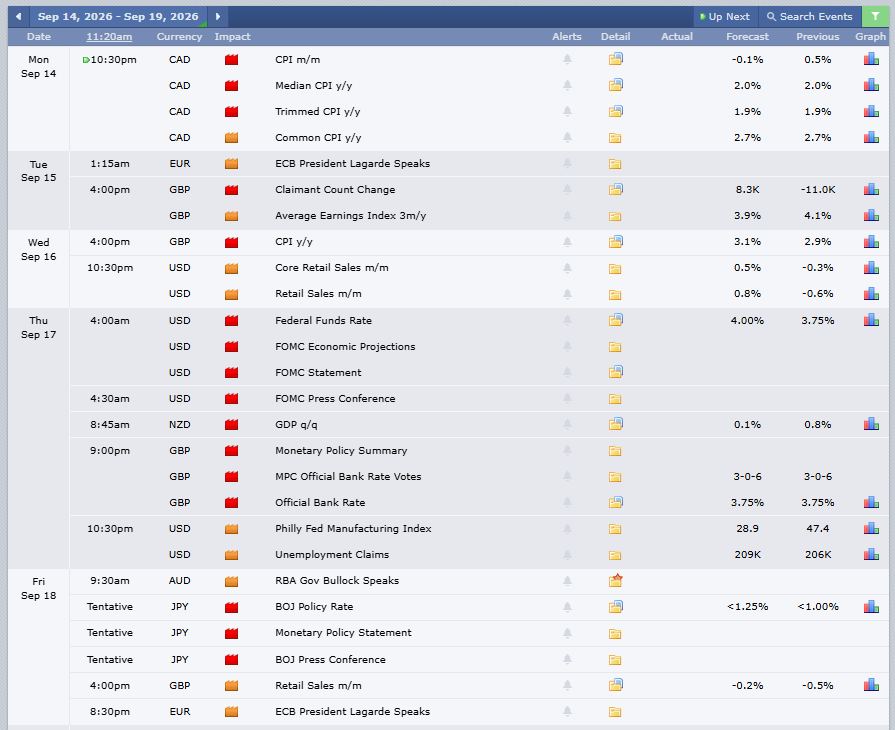Screen dimensions: 895x730
Task: Toggle alert bell for Official Bank Rate
Action: (x=567, y=502)
